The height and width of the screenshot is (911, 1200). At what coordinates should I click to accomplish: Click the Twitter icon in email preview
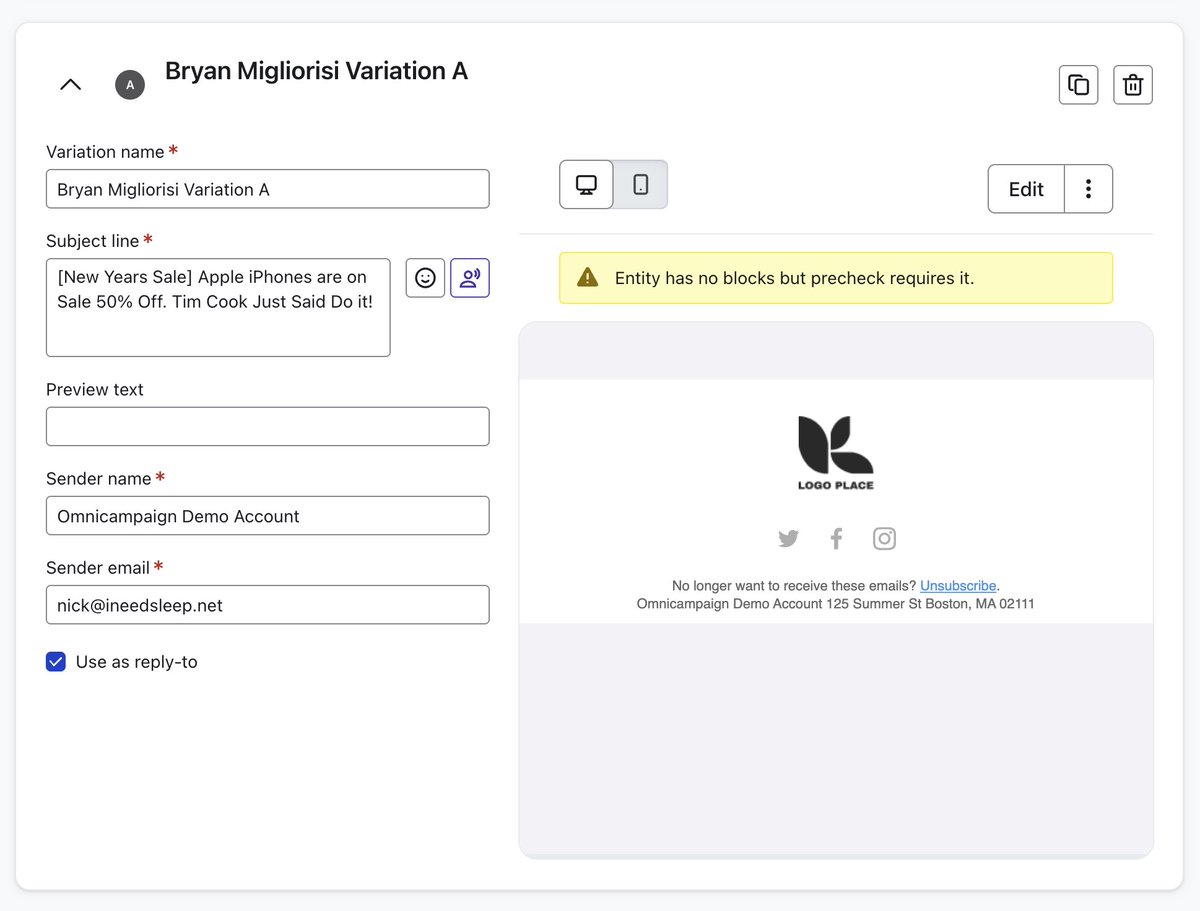(x=789, y=539)
